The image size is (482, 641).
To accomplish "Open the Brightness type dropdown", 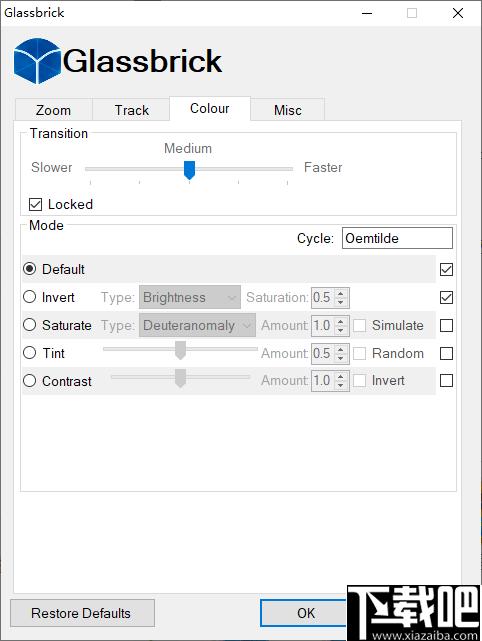I will pyautogui.click(x=190, y=298).
